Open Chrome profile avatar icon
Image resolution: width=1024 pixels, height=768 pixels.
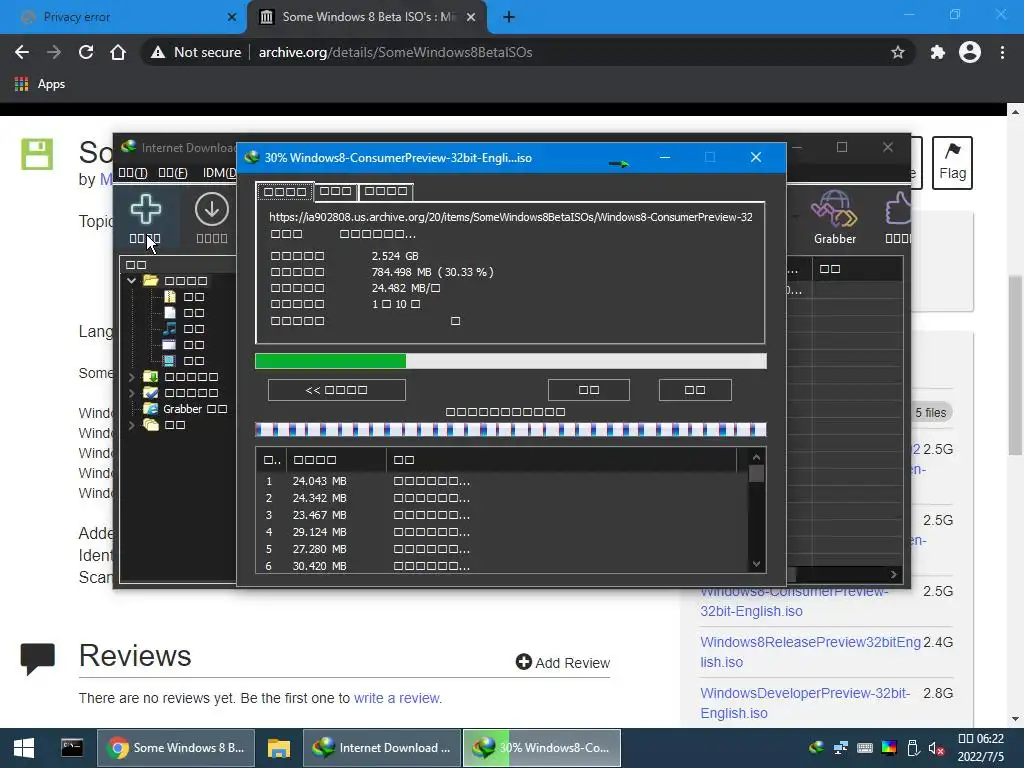[x=970, y=52]
